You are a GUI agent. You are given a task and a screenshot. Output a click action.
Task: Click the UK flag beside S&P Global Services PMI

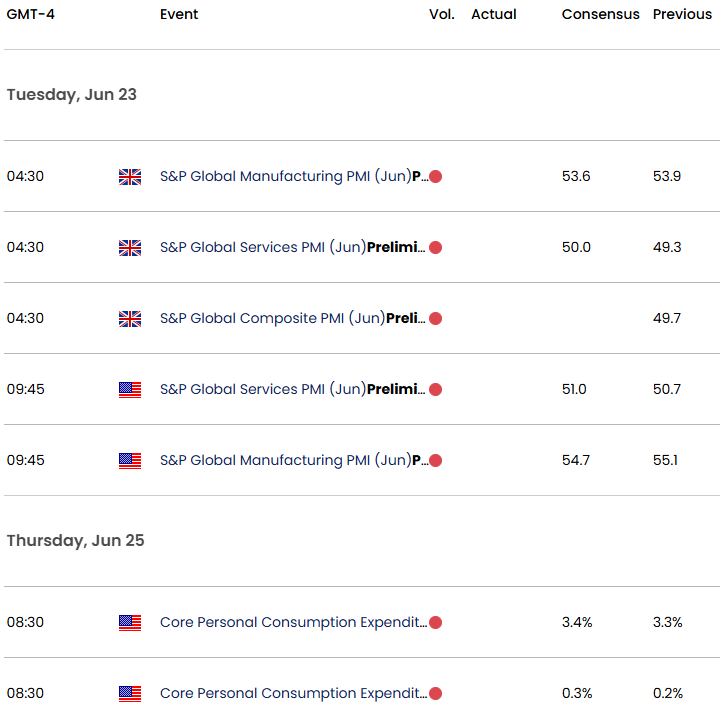click(130, 248)
